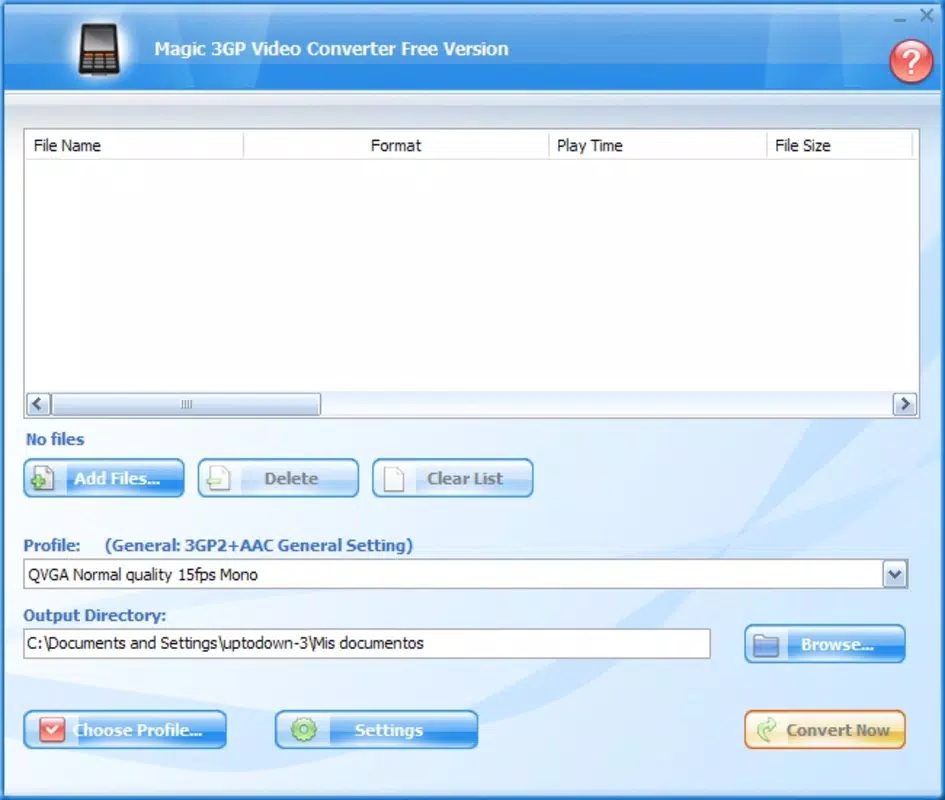Click the Add Files button
Image resolution: width=945 pixels, height=800 pixels.
pos(104,478)
